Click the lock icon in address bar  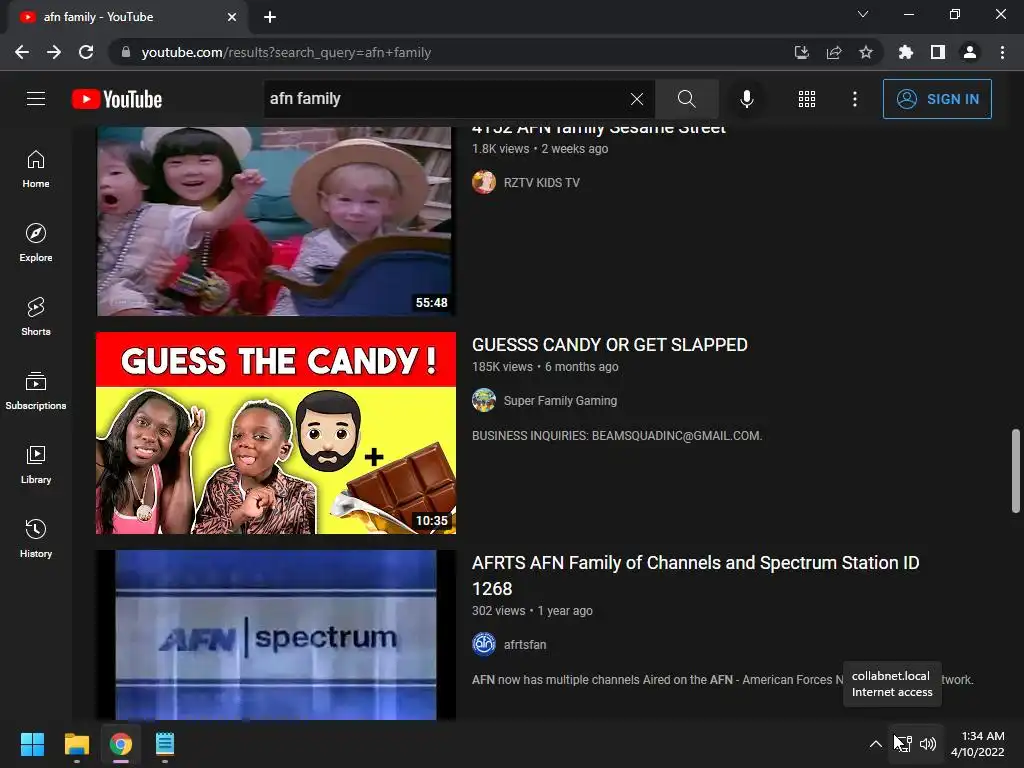125,52
